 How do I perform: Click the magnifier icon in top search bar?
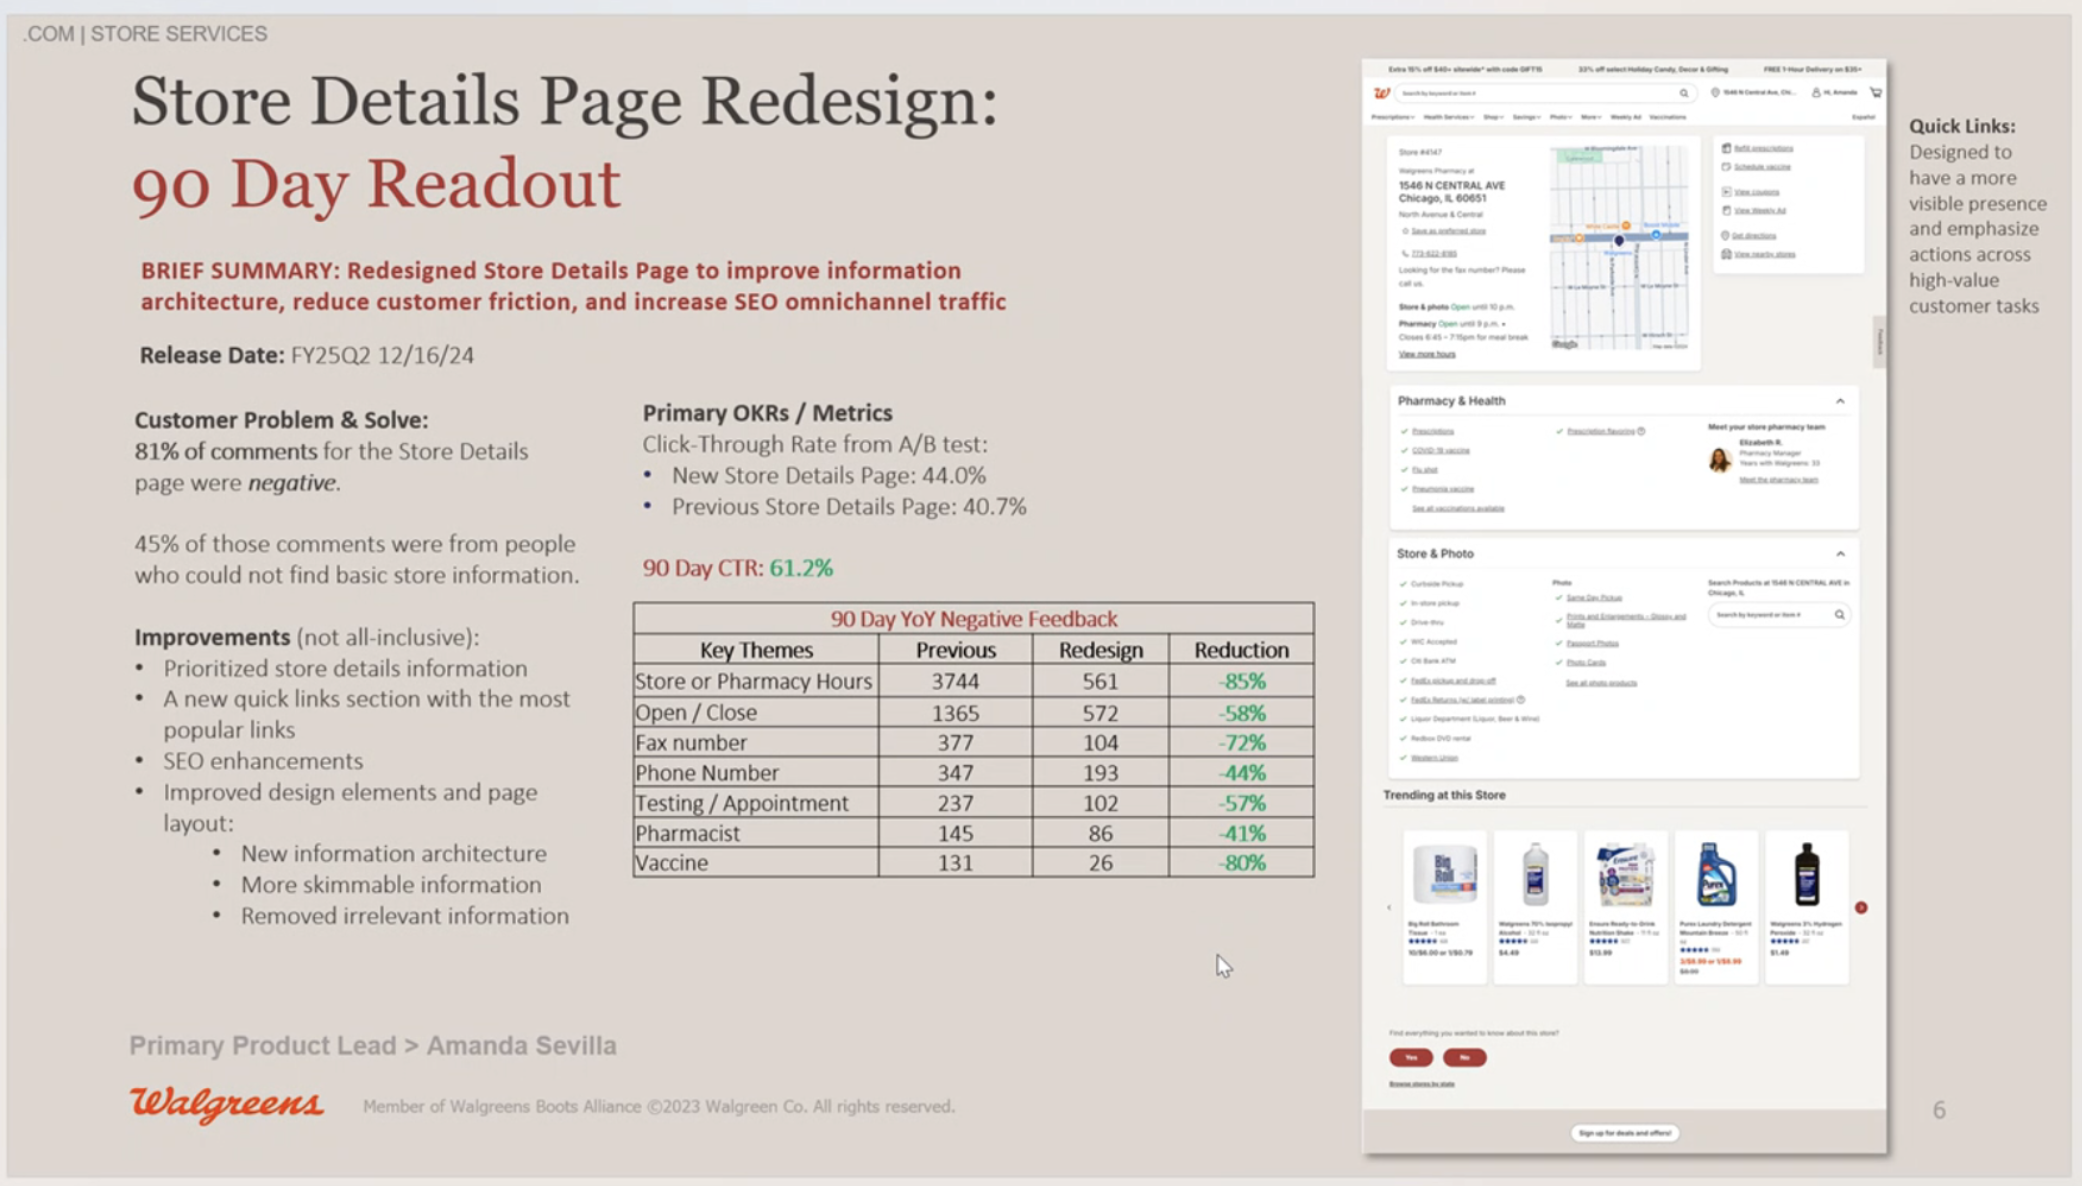pyautogui.click(x=1684, y=93)
